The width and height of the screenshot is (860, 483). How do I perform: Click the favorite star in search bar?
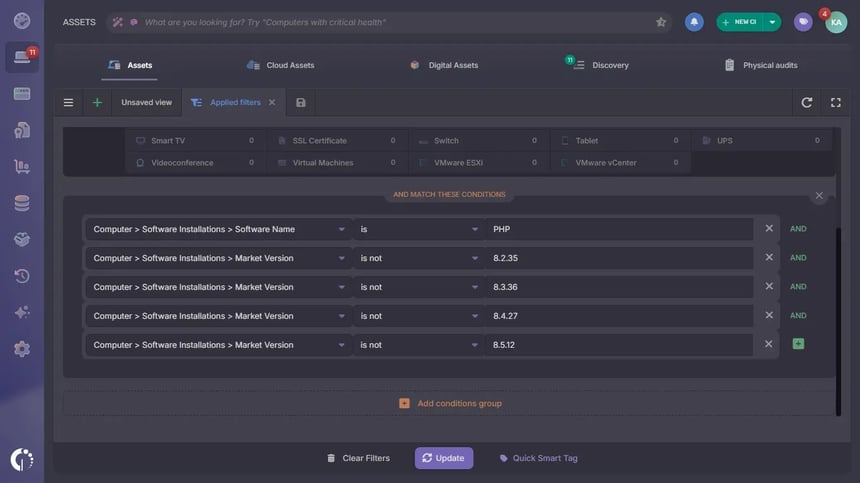(660, 22)
